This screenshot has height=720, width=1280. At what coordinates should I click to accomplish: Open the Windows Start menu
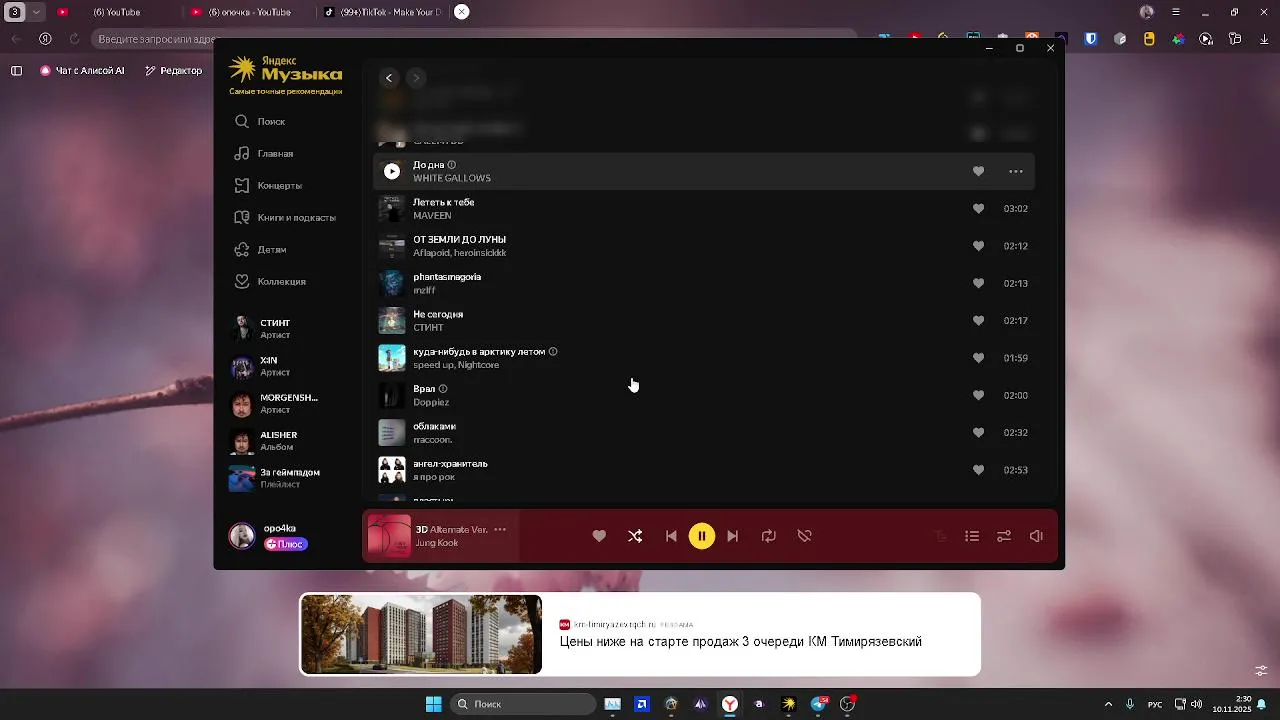(433, 704)
